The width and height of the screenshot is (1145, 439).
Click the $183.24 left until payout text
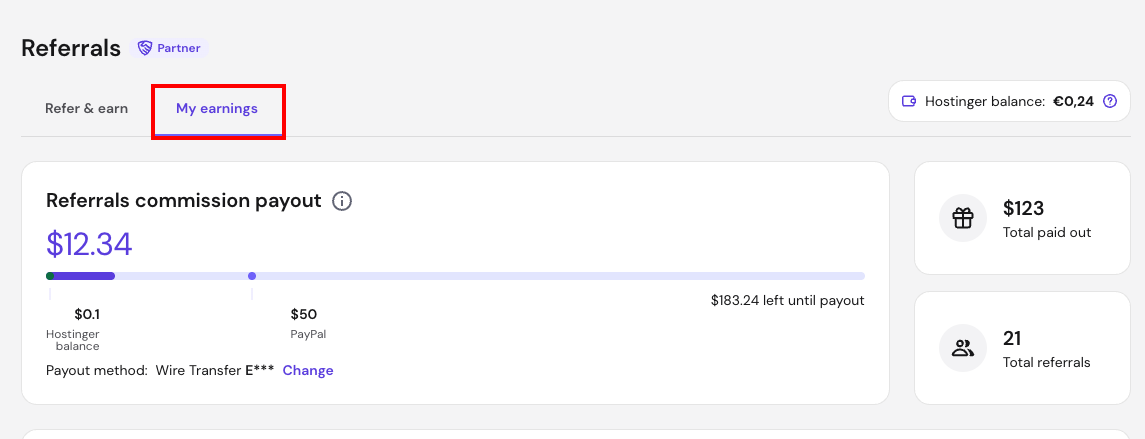787,300
